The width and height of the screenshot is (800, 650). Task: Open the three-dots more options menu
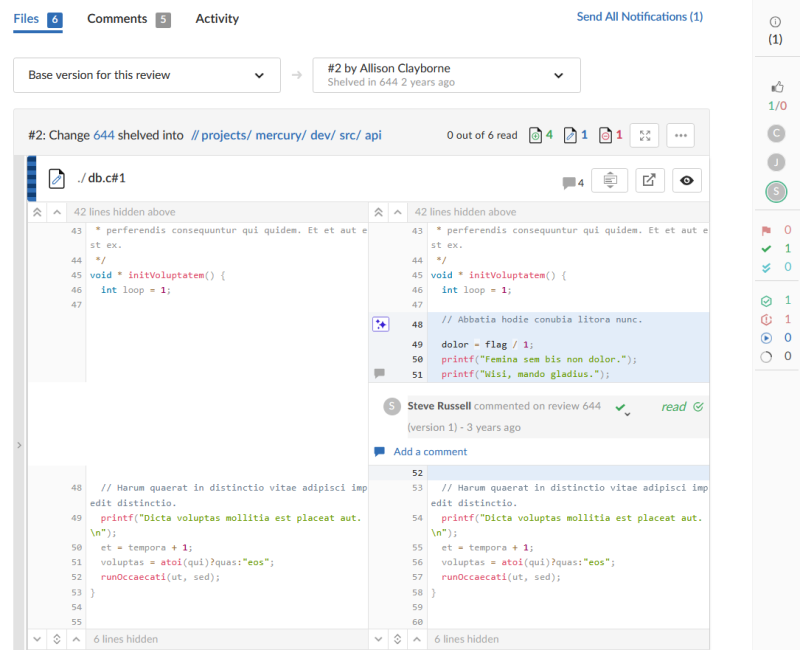click(680, 135)
